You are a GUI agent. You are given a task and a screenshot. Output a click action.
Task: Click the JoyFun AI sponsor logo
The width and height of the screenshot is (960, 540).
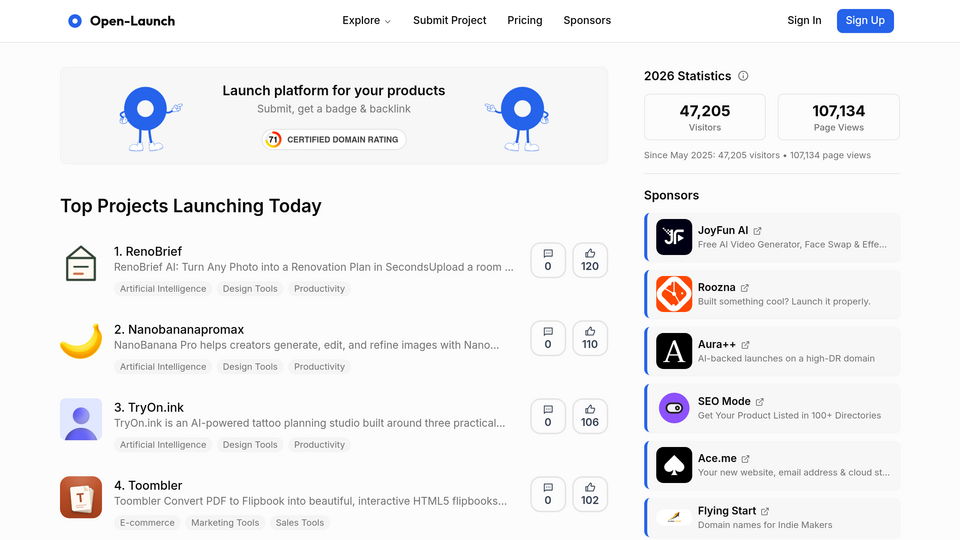tap(674, 237)
